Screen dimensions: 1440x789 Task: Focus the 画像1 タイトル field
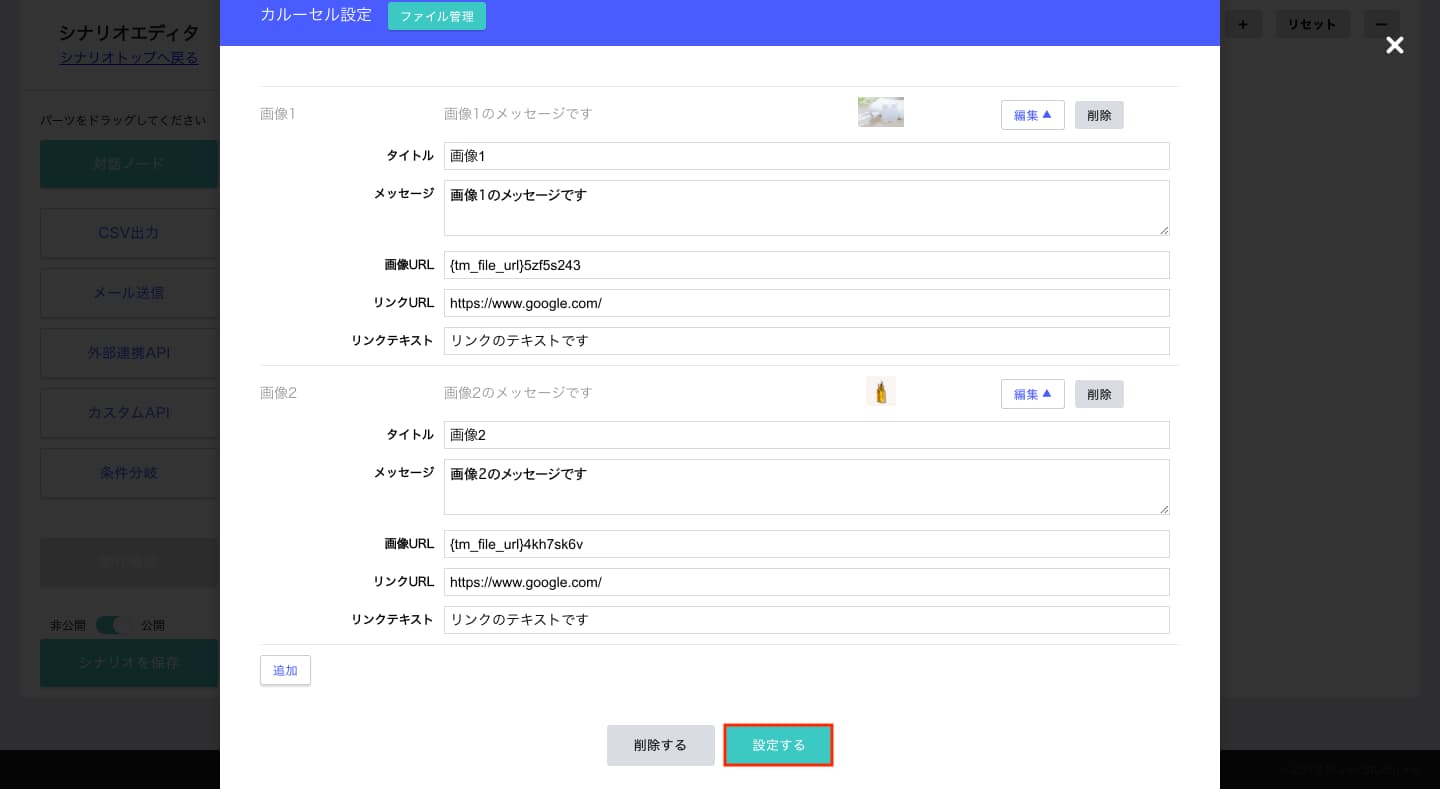pyautogui.click(x=807, y=156)
